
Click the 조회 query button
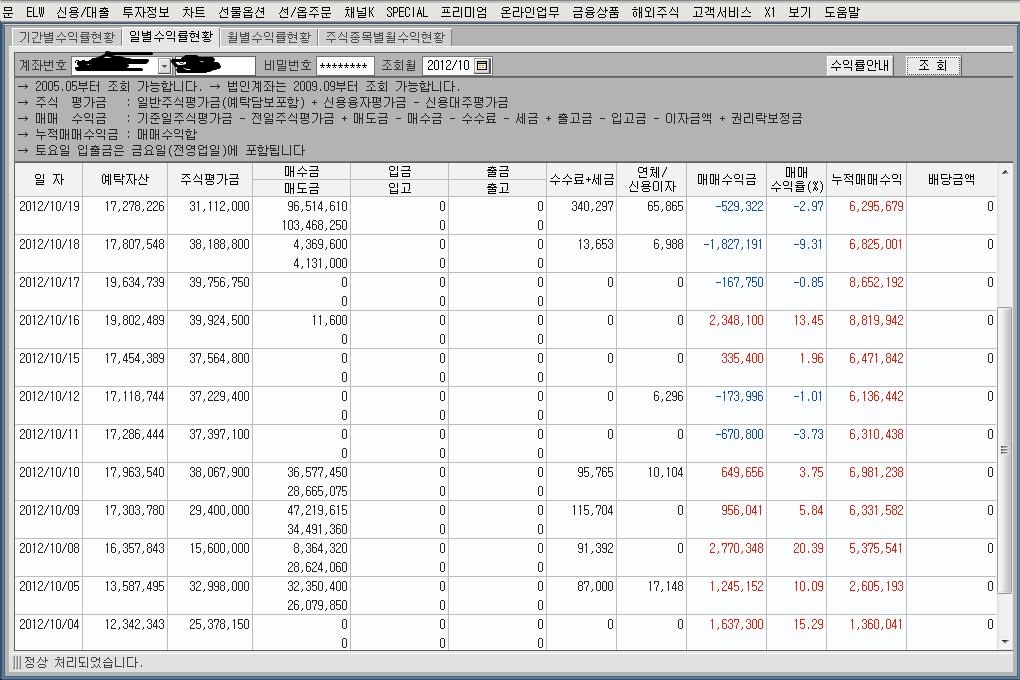(x=932, y=64)
